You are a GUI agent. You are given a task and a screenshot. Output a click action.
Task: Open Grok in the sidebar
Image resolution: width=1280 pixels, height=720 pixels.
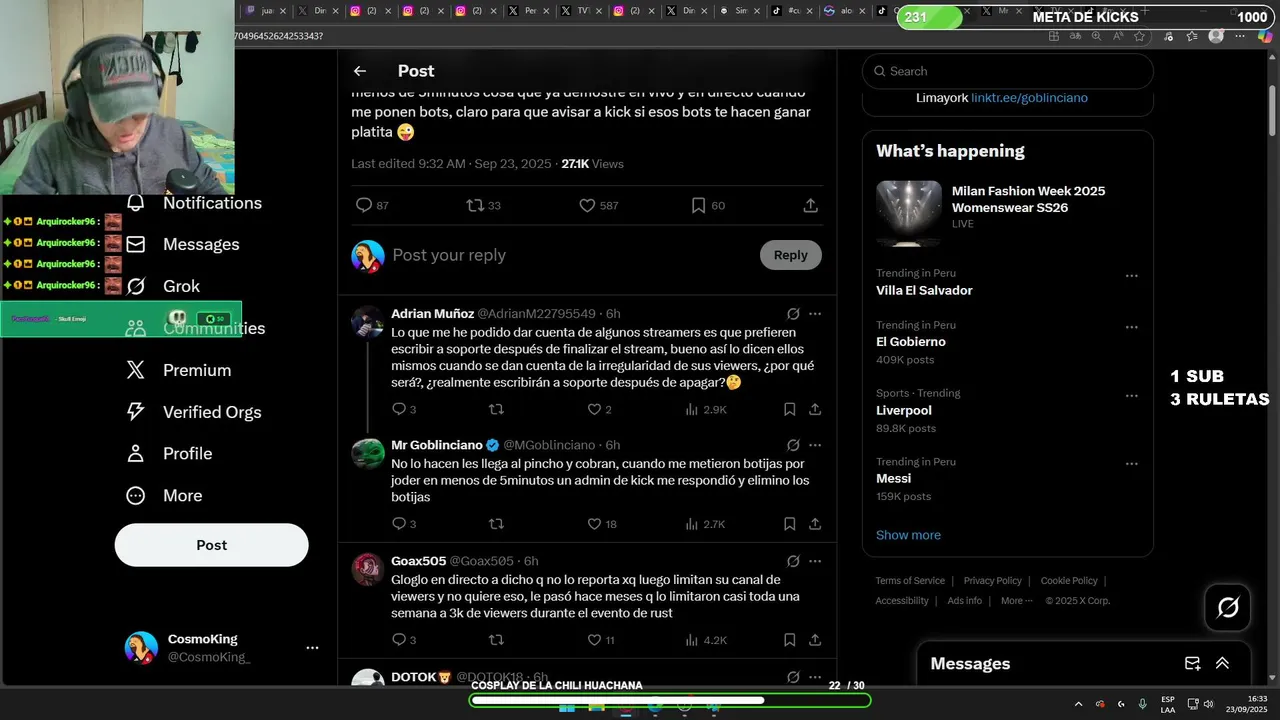point(163,286)
